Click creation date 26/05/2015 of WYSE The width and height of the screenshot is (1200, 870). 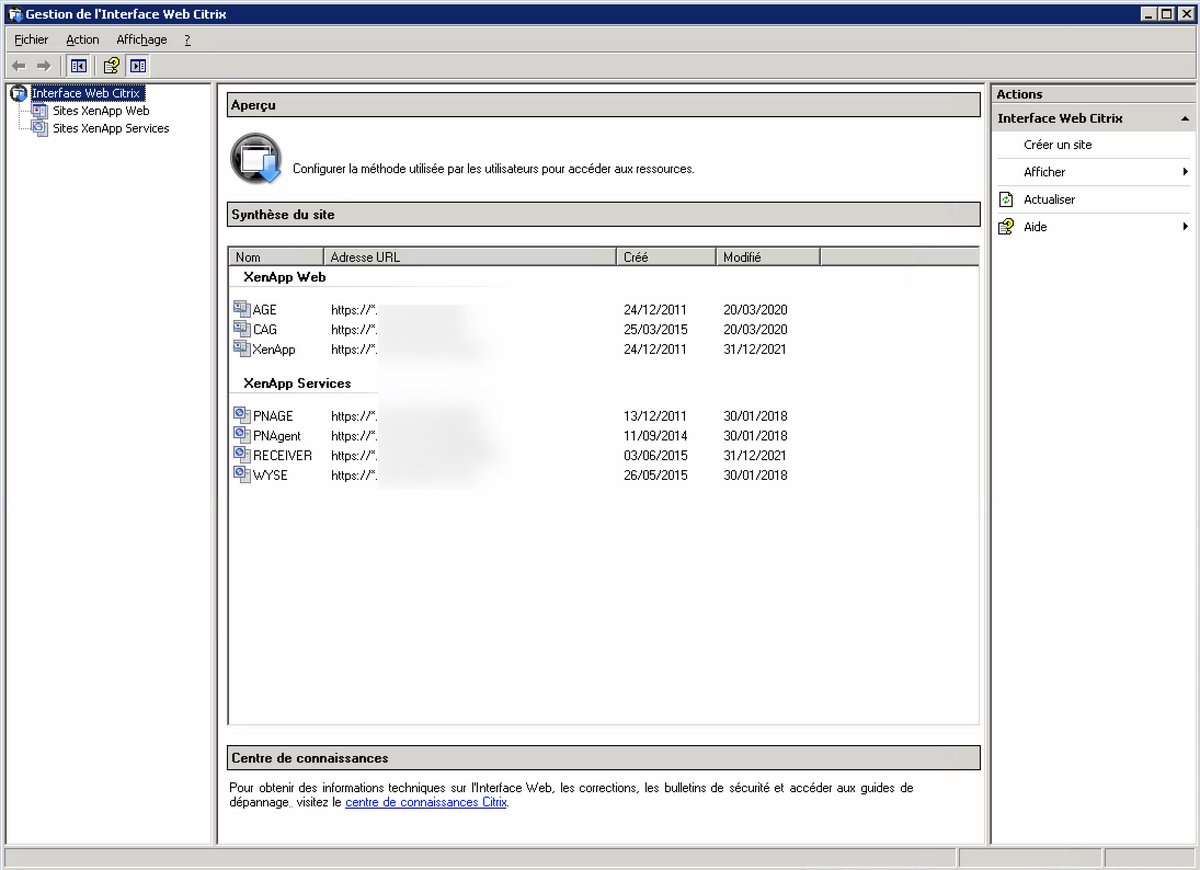655,475
